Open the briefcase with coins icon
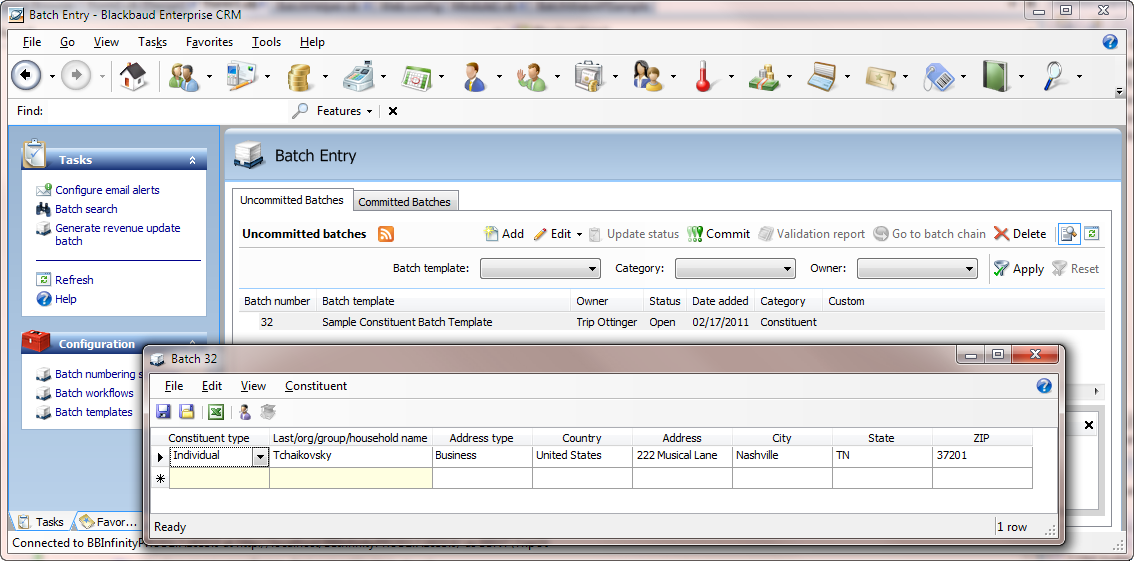1134x561 pixels. coord(589,75)
